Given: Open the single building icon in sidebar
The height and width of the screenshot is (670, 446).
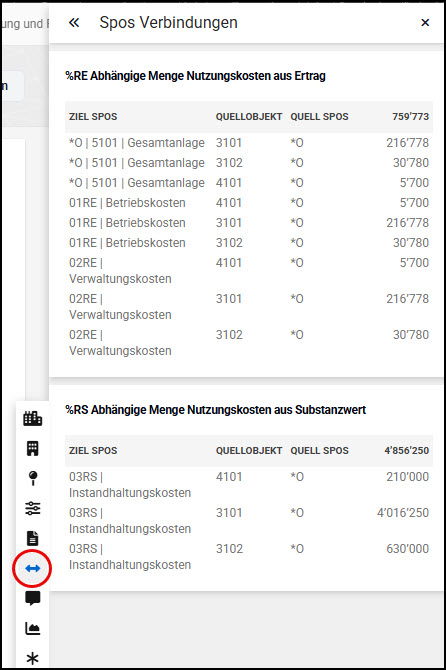Looking at the screenshot, I should click(x=32, y=448).
